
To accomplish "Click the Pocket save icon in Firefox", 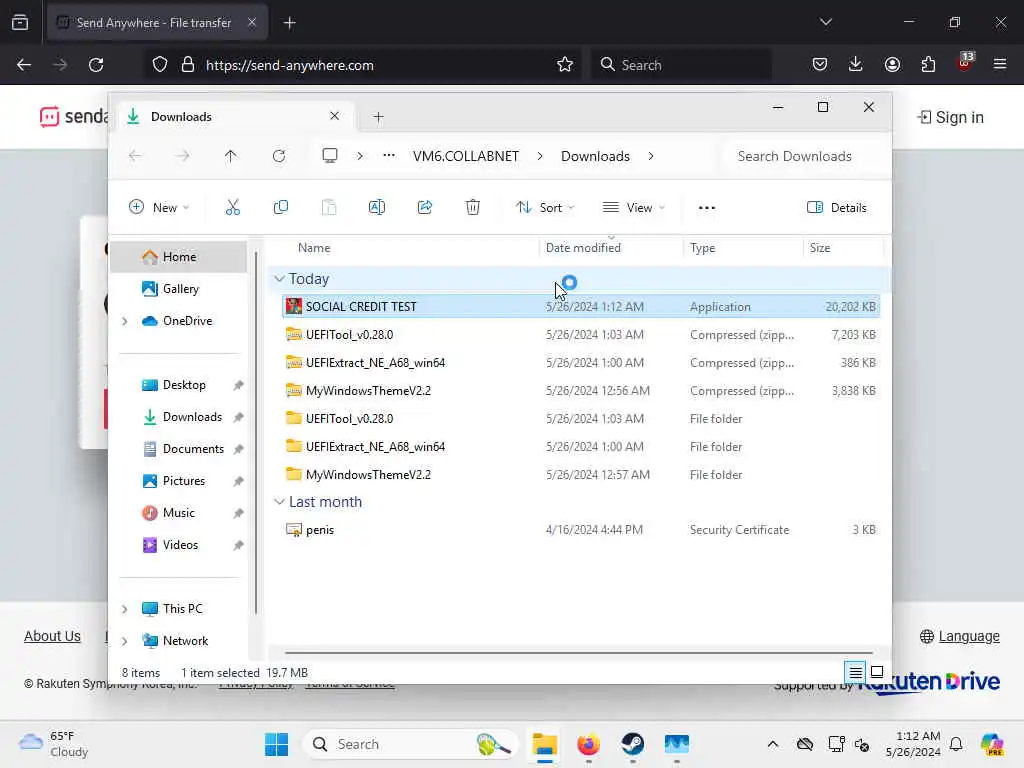I will (x=820, y=65).
